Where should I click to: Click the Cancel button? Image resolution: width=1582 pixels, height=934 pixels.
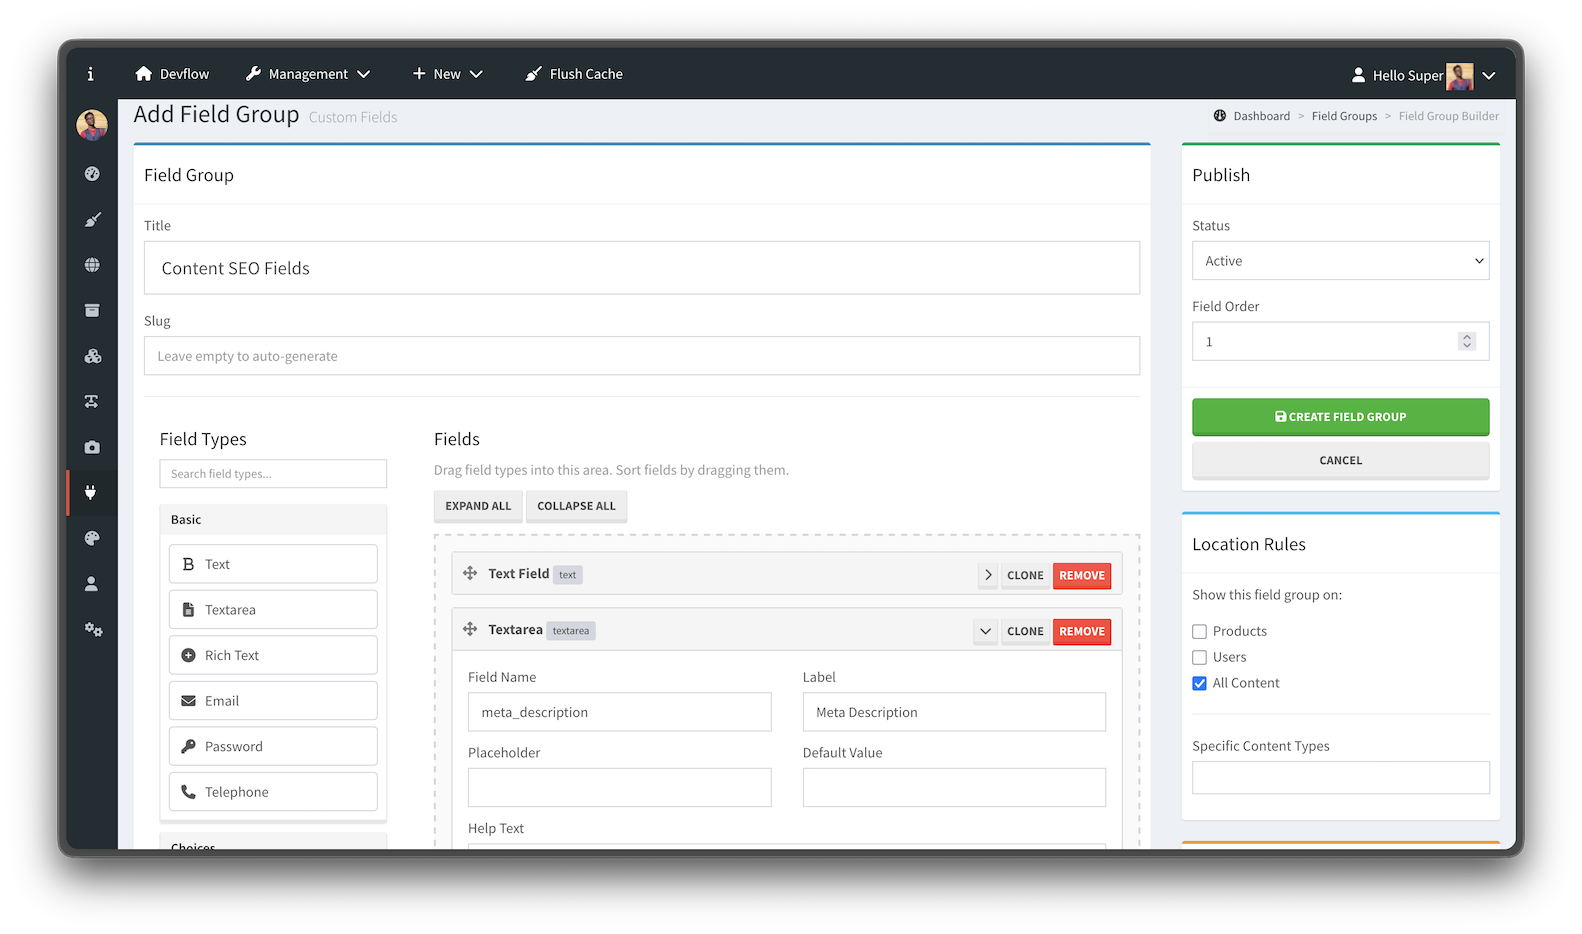pos(1340,461)
